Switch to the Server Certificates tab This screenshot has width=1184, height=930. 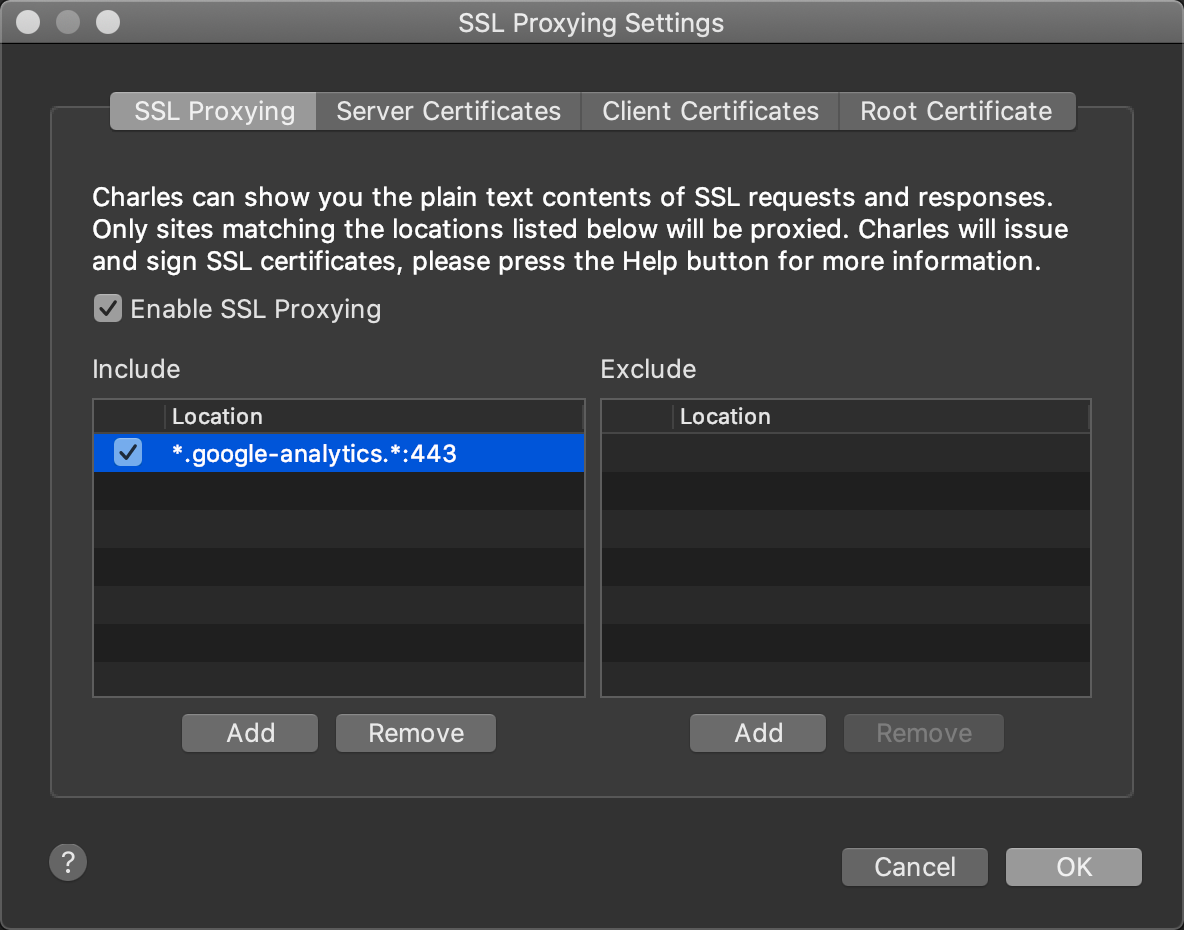pos(448,111)
